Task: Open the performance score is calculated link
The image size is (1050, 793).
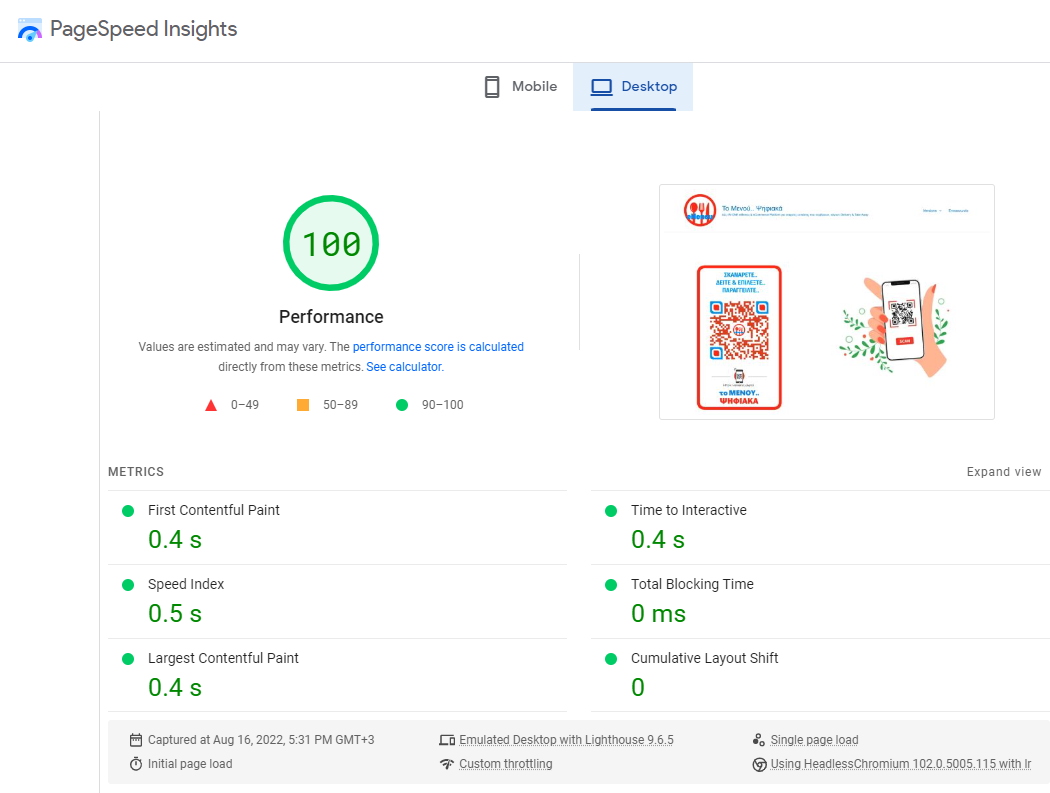Action: pyautogui.click(x=438, y=347)
